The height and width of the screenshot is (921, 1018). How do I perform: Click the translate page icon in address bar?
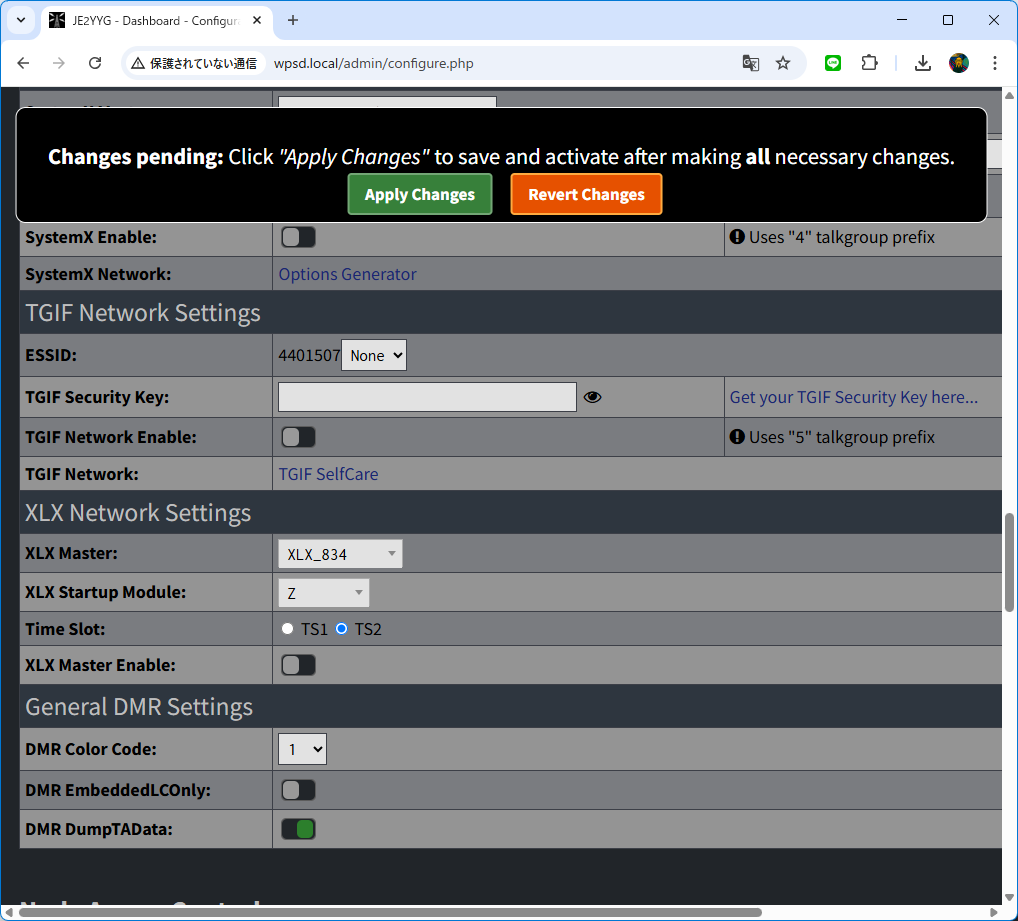[750, 63]
